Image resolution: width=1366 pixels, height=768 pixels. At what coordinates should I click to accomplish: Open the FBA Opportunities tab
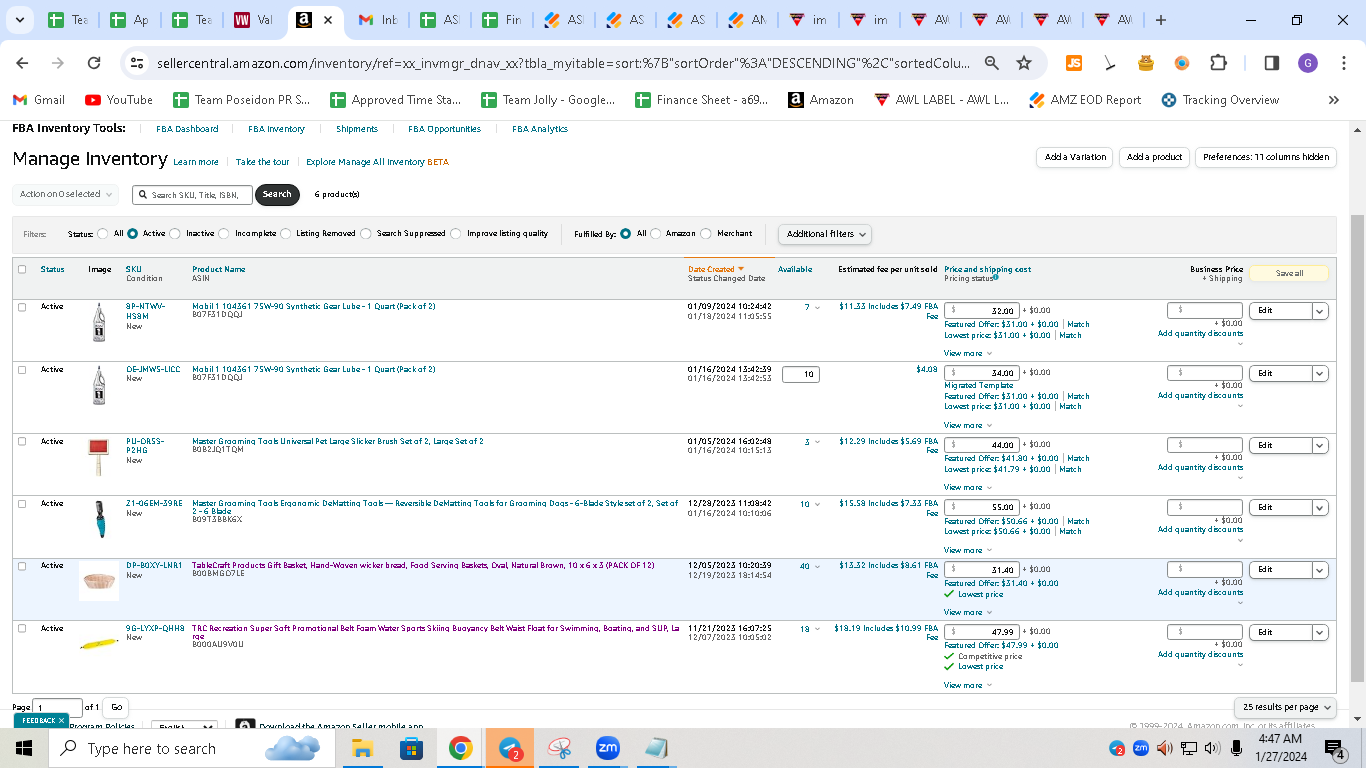444,129
